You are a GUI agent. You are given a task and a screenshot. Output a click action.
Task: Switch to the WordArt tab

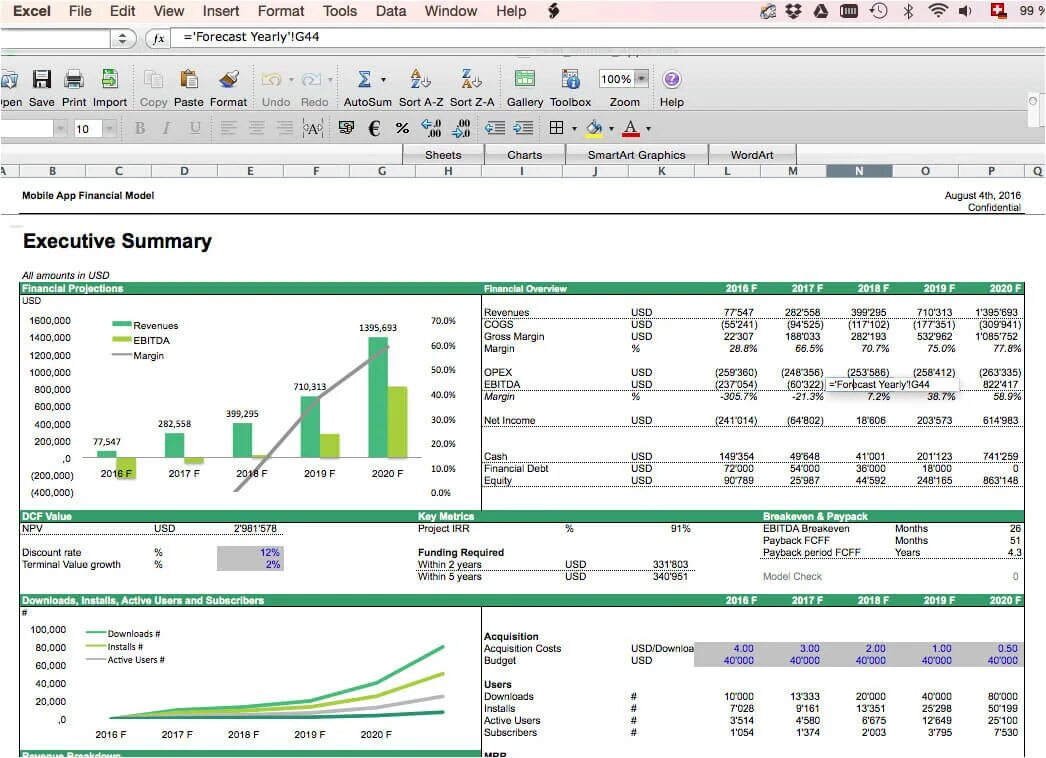click(x=752, y=155)
